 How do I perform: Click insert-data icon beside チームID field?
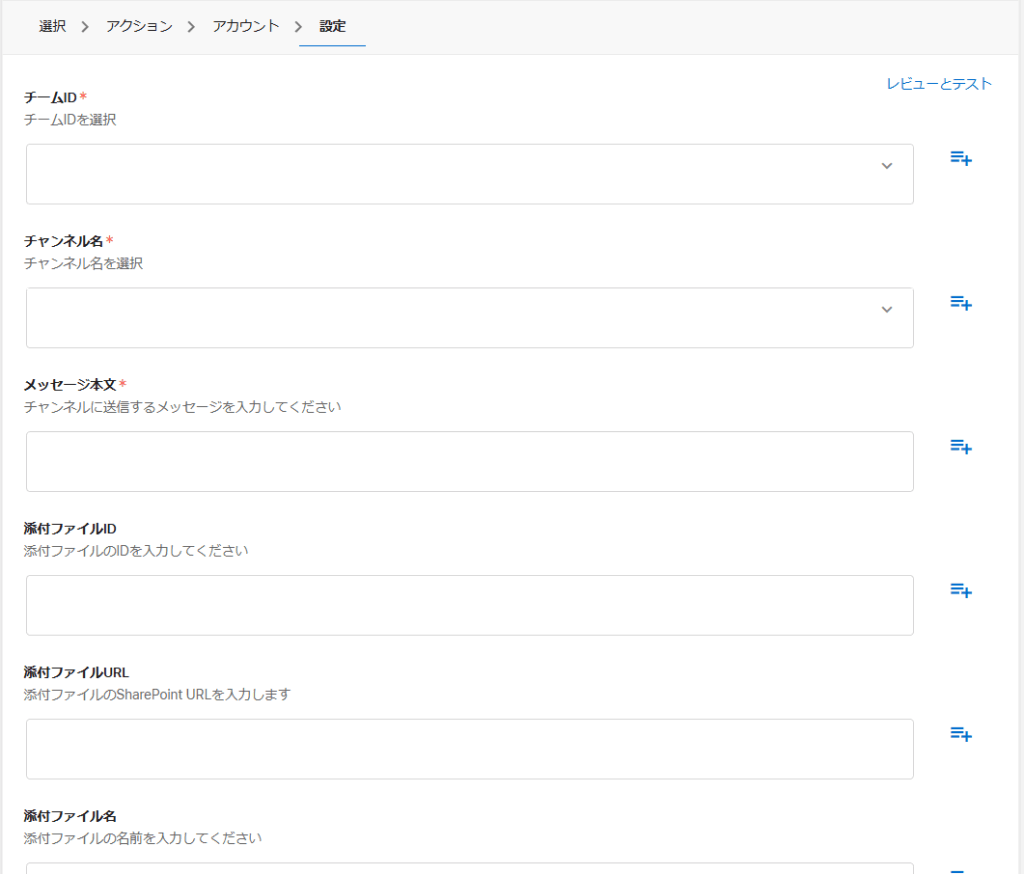click(x=961, y=158)
